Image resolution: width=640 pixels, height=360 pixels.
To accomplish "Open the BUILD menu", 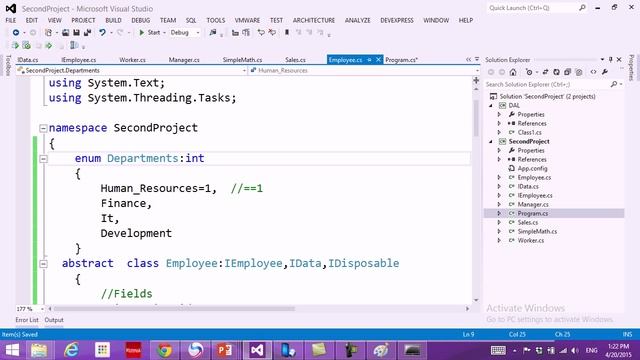I will tap(113, 20).
